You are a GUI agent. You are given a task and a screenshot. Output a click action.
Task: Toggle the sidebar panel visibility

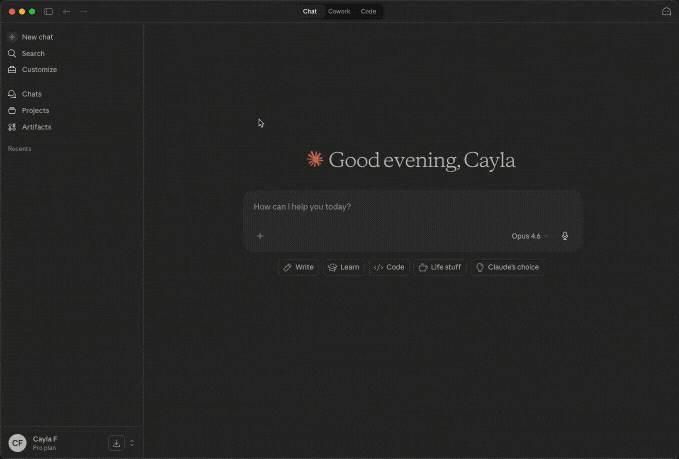tap(48, 11)
